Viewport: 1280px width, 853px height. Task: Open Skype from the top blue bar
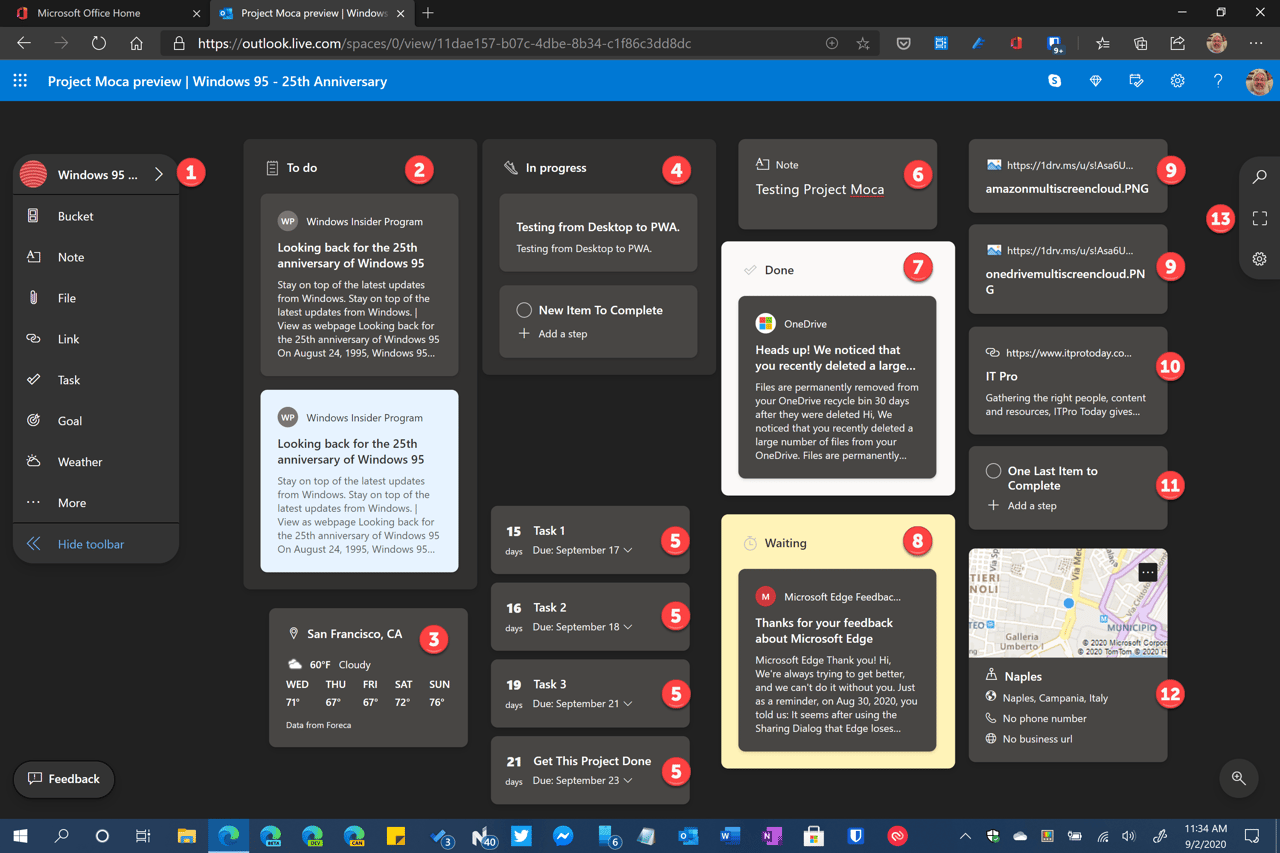click(x=1054, y=81)
